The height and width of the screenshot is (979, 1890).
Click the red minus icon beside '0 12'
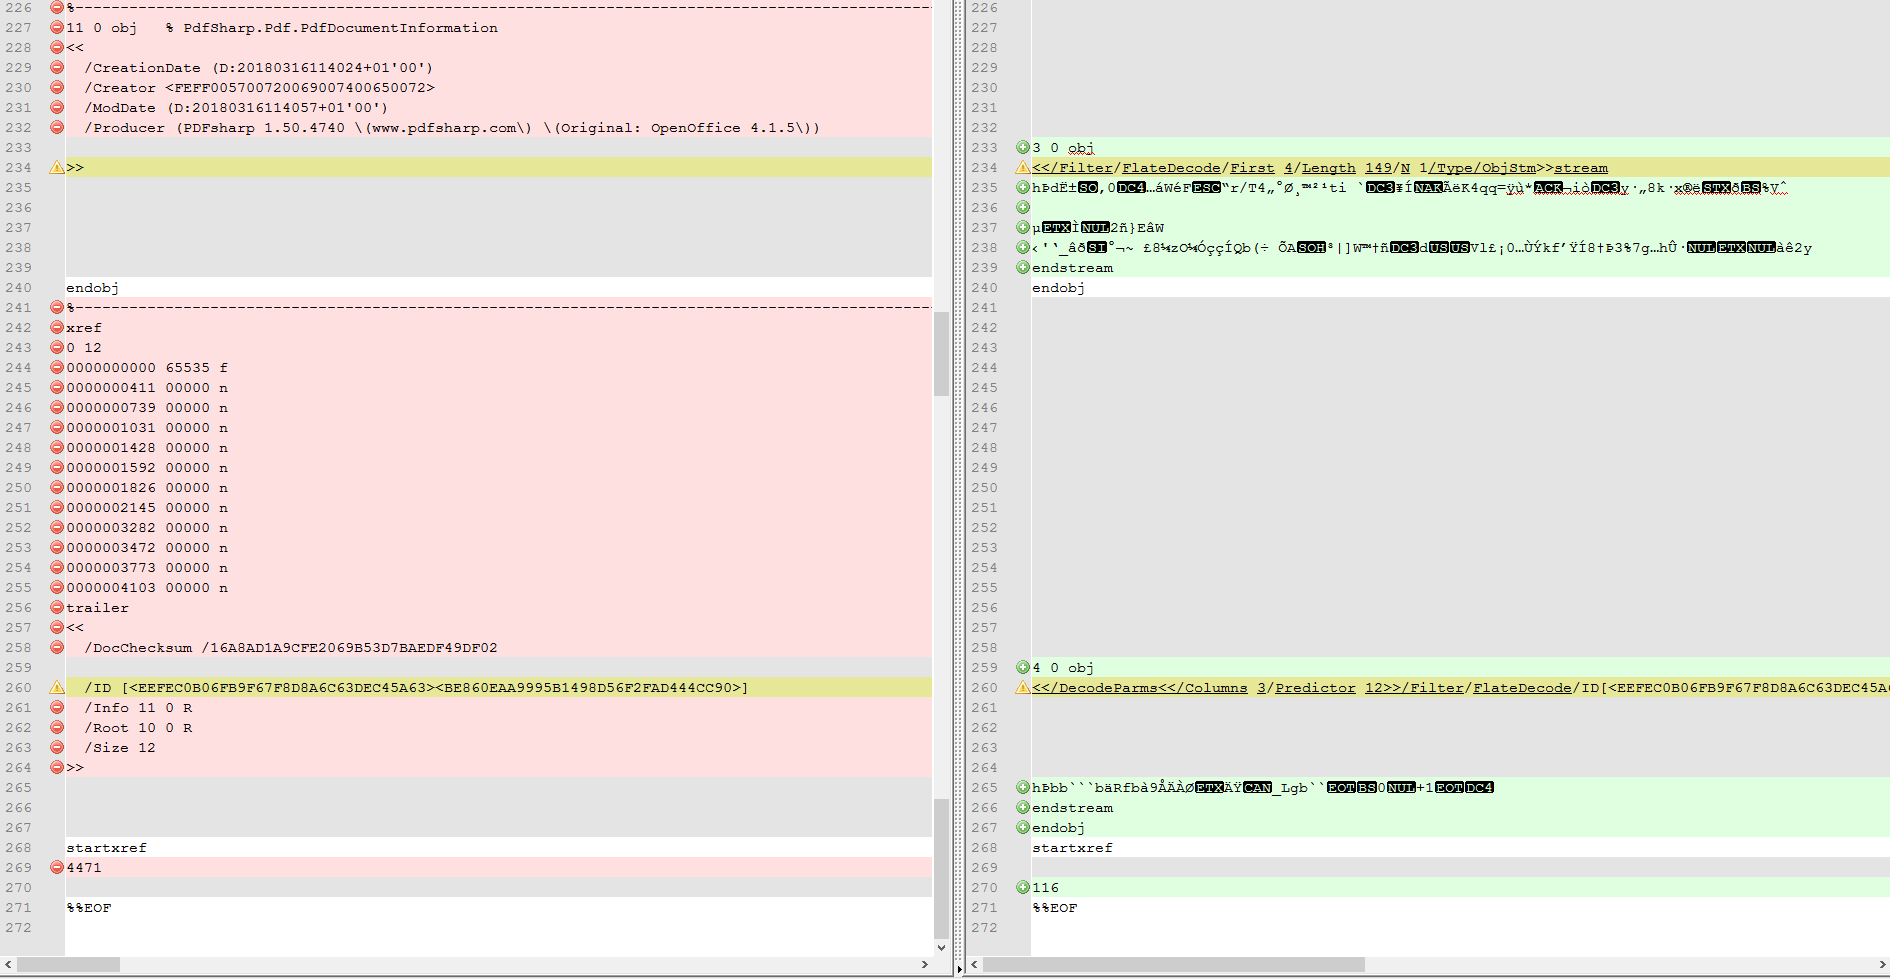click(x=57, y=347)
